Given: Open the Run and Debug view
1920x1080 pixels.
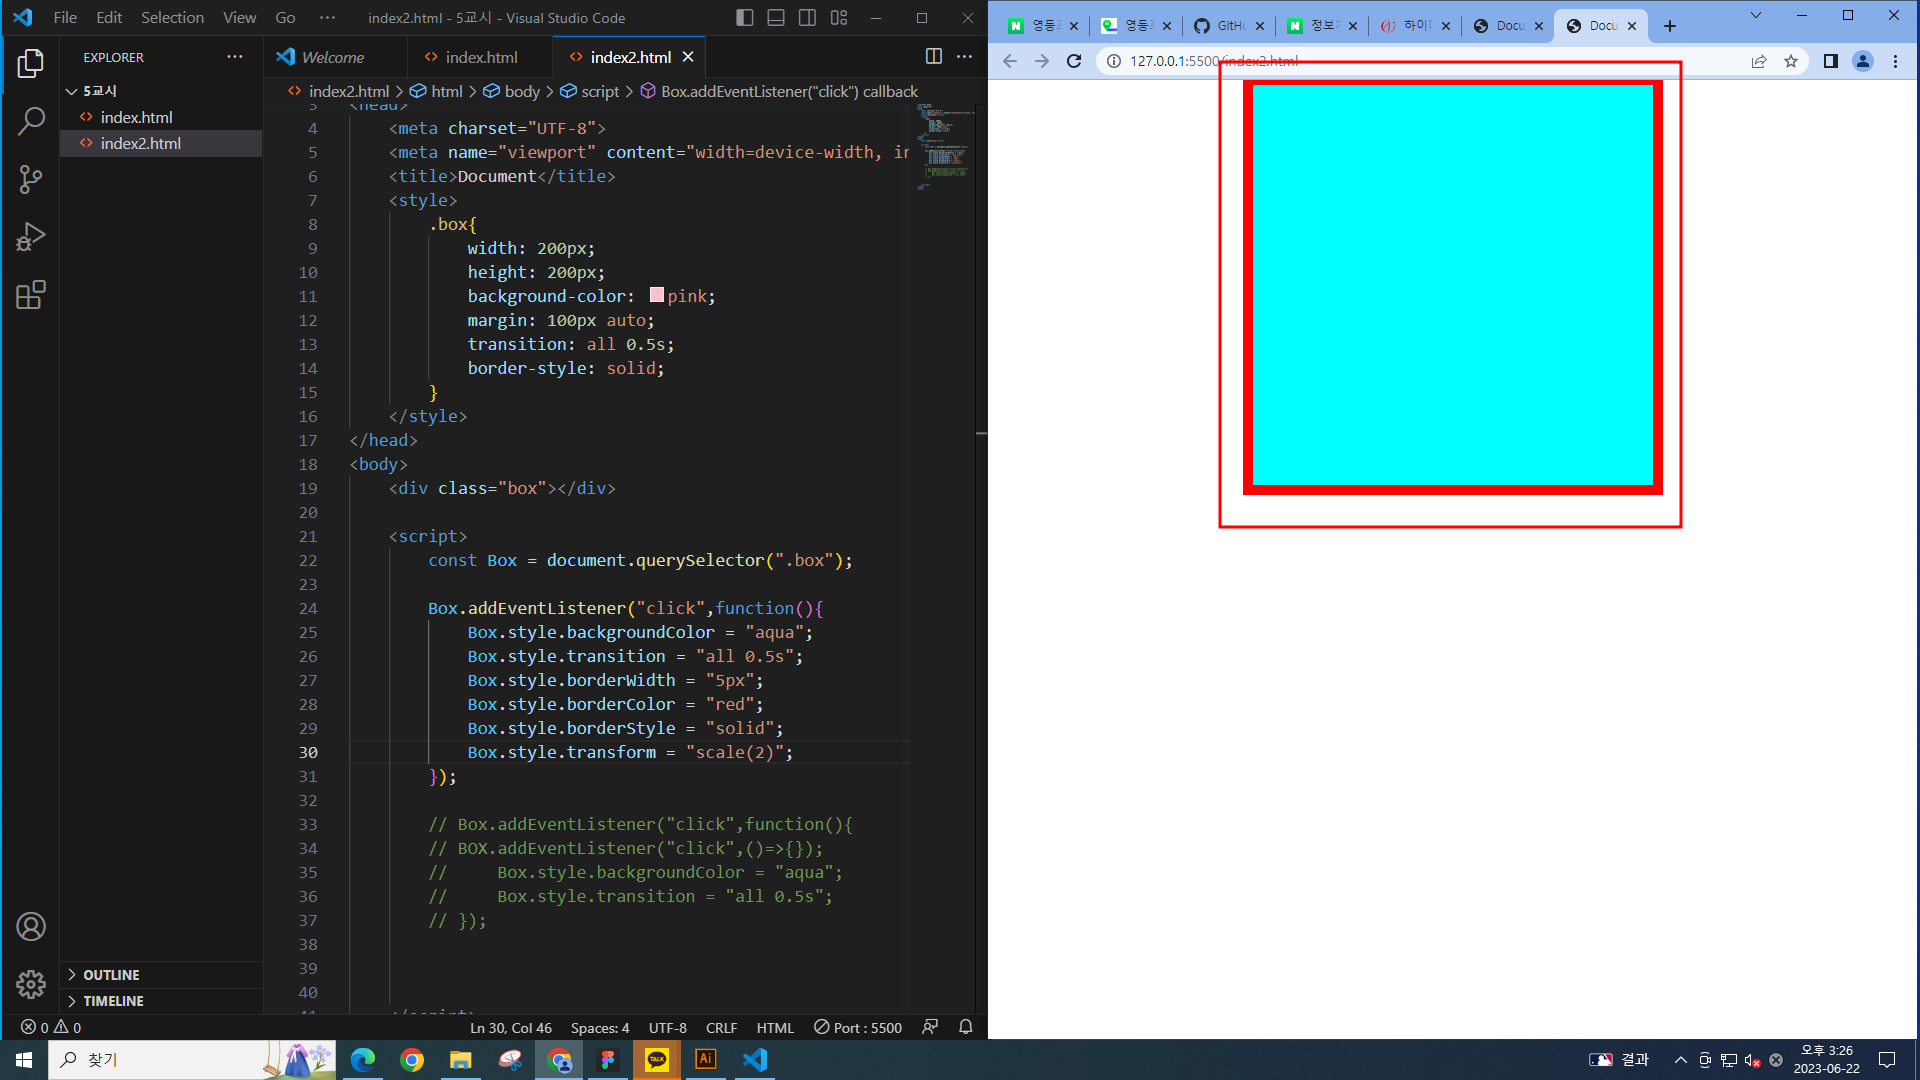Looking at the screenshot, I should pos(31,237).
